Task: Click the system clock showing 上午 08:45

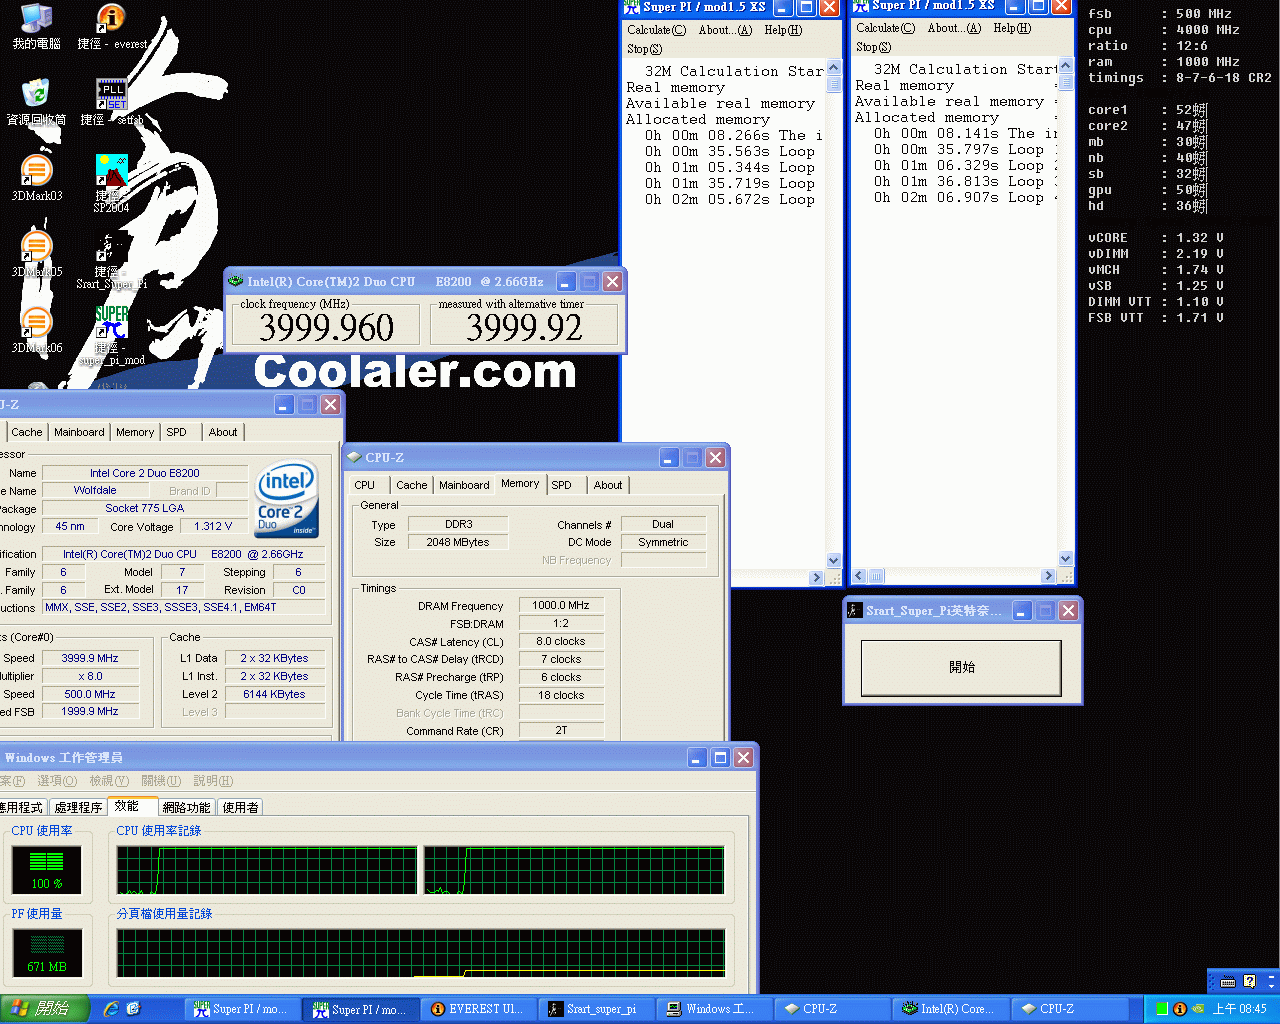Action: pos(1239,1009)
